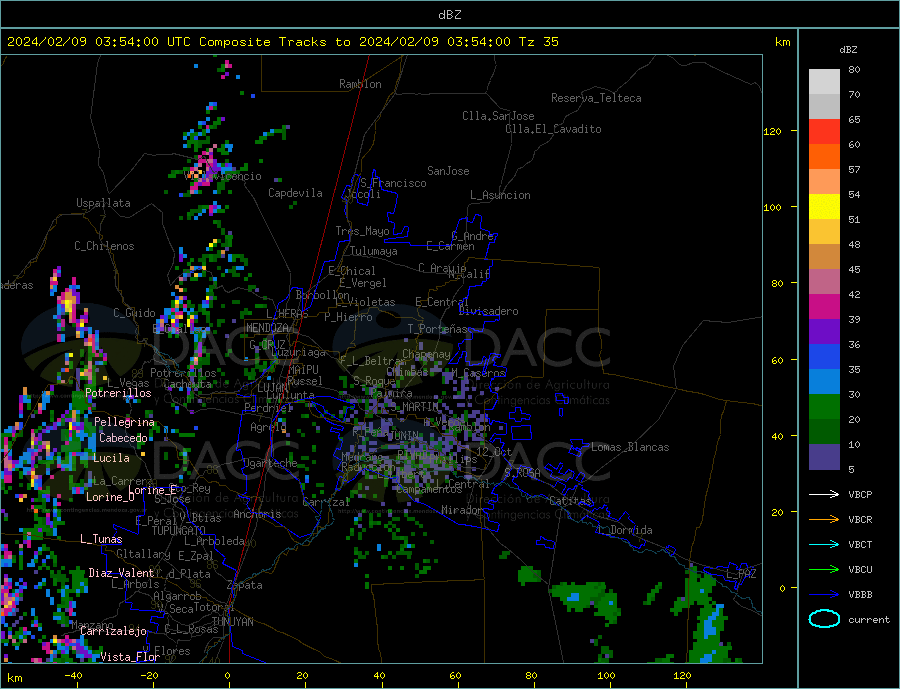Viewport: 900px width, 689px height.
Task: Pick the light gray 80-70 dBZ swatch
Action: pos(824,82)
